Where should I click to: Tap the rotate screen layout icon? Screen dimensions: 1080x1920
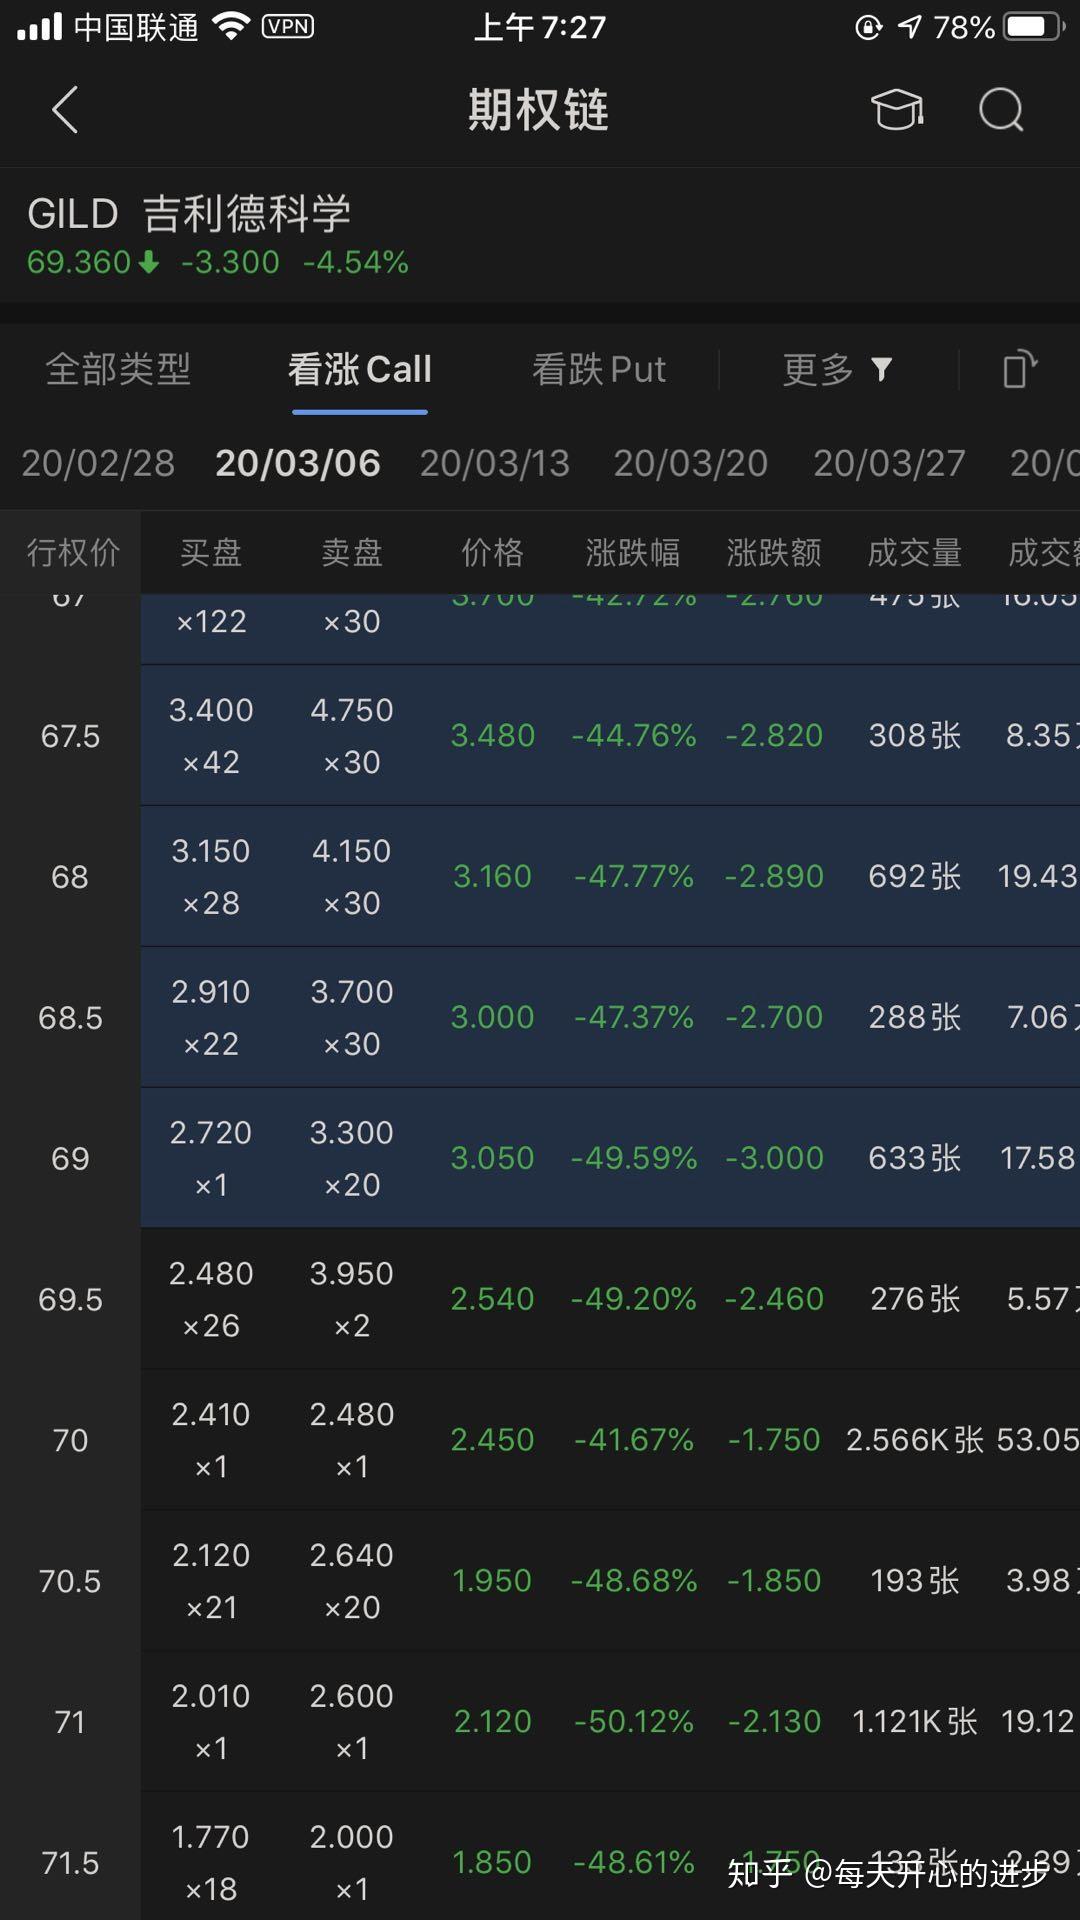(1019, 369)
